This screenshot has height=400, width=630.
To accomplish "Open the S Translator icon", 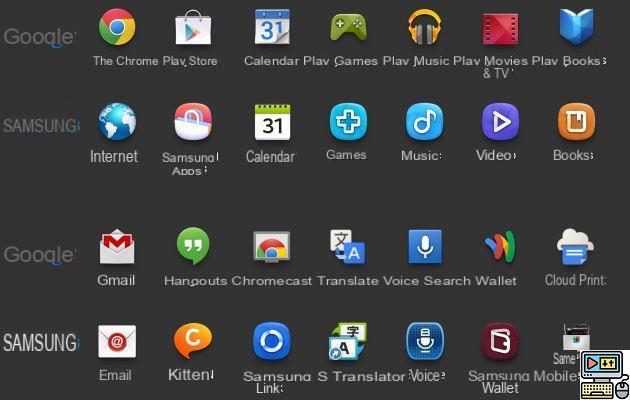I will pyautogui.click(x=348, y=341).
